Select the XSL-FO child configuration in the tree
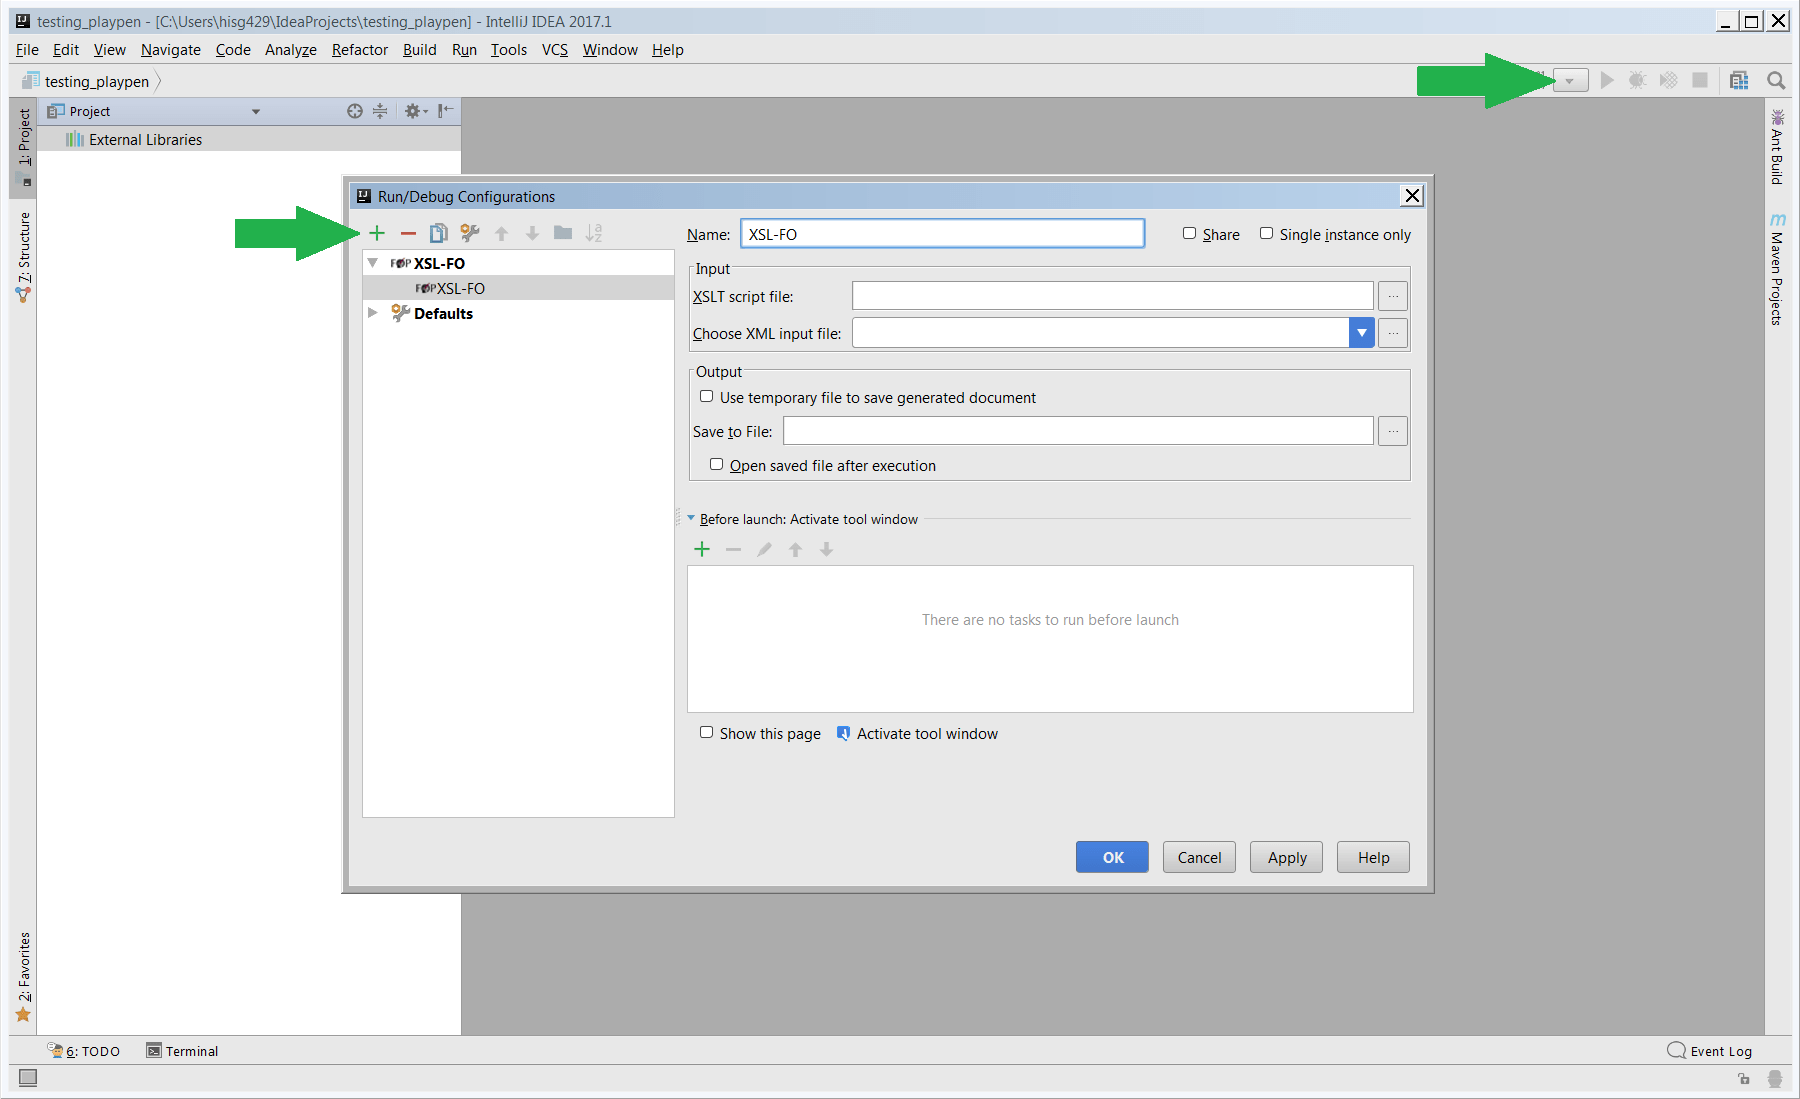The image size is (1800, 1099). coord(519,288)
